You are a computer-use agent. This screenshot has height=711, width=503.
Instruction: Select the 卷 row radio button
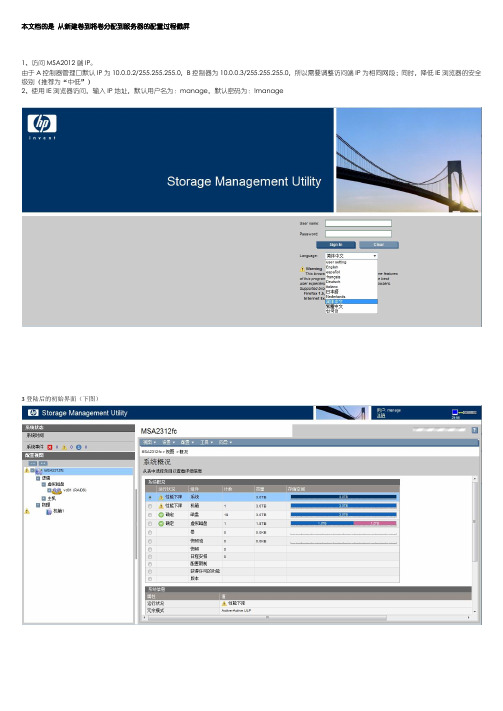(x=150, y=532)
